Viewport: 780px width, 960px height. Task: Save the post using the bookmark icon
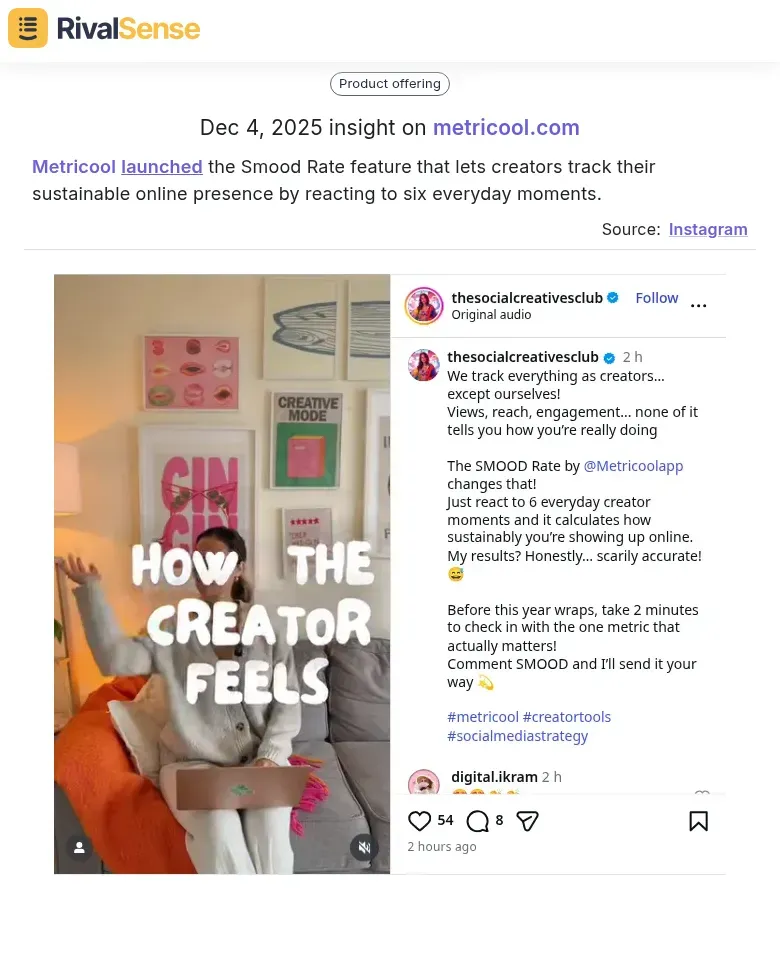point(698,819)
